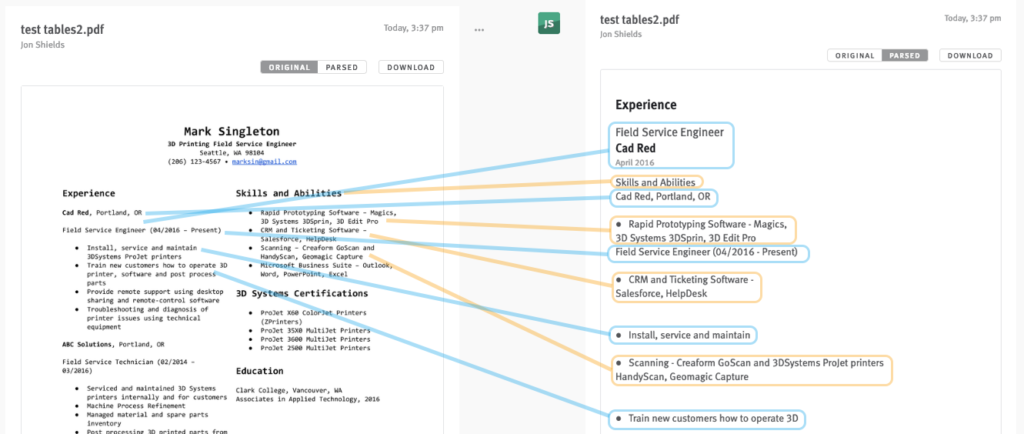Select parsed CRM and Ticketing Software block
The image size is (1024, 434).
pyautogui.click(x=685, y=287)
